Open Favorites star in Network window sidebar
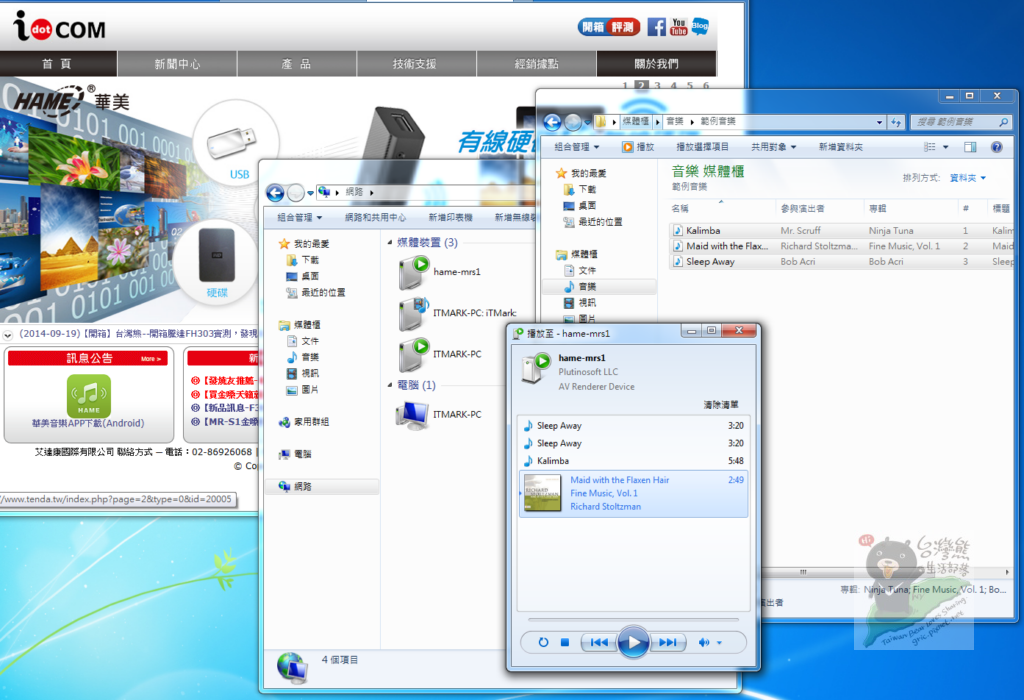This screenshot has width=1024, height=700. click(304, 244)
